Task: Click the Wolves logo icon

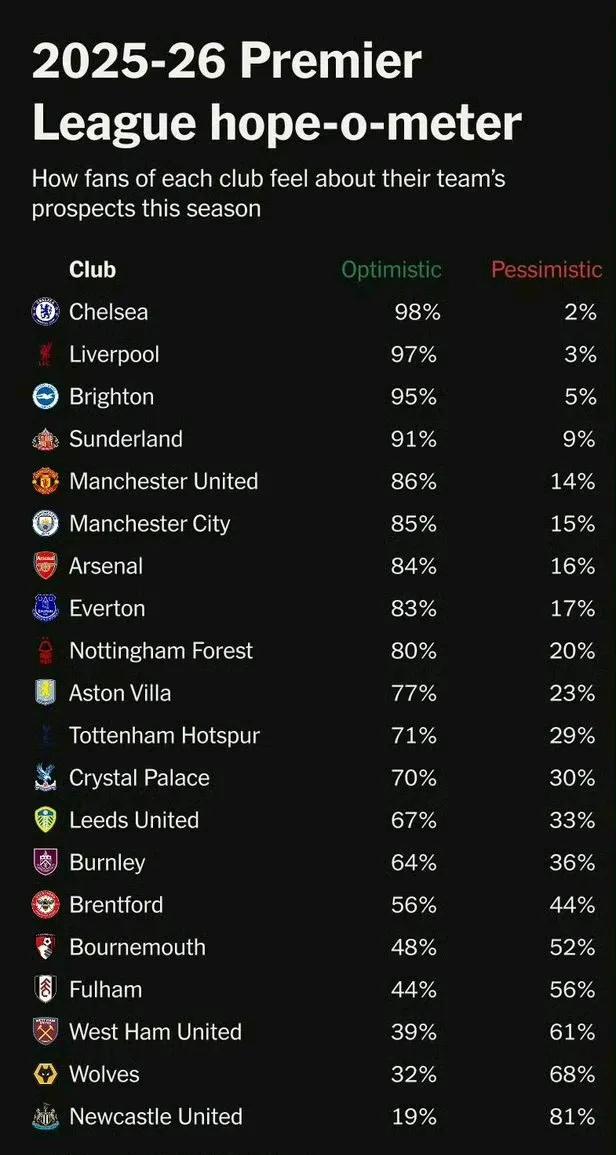Action: click(x=46, y=1074)
